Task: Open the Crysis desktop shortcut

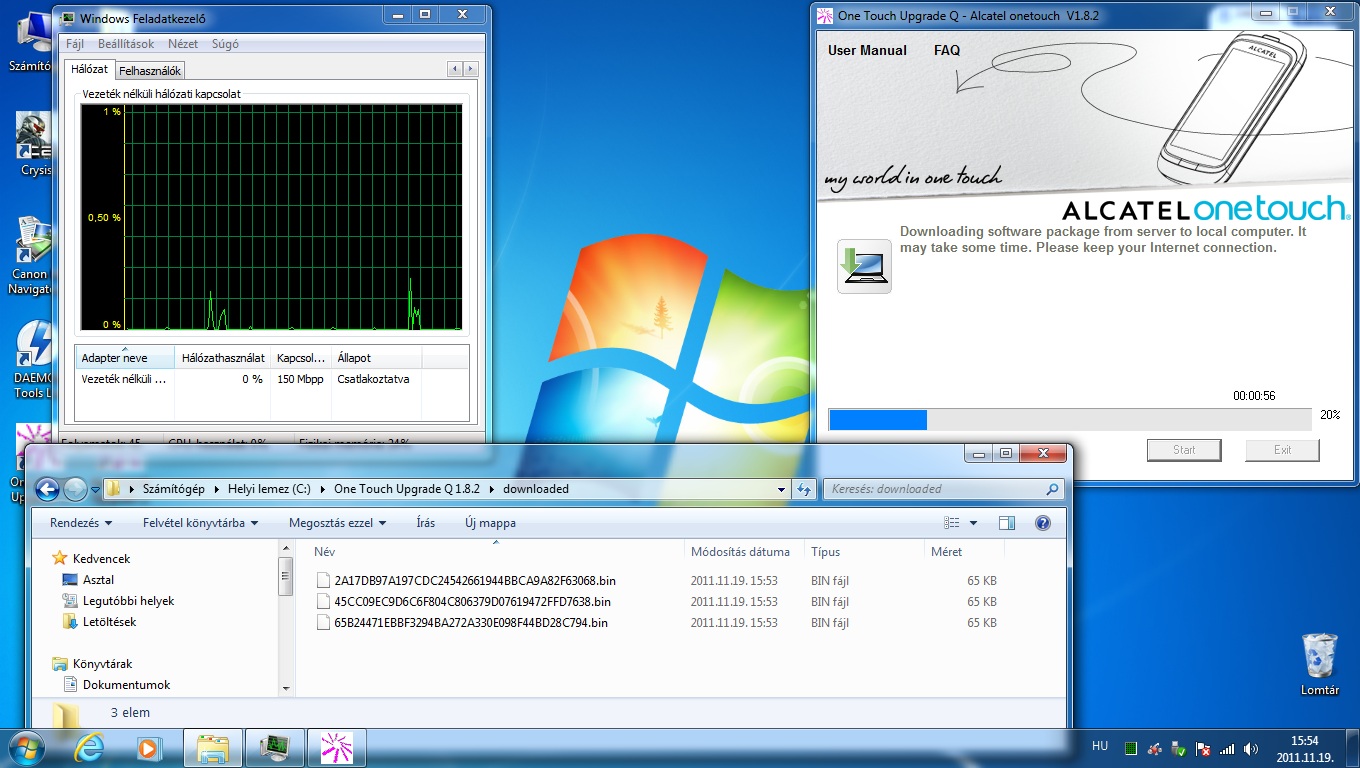Action: click(36, 144)
